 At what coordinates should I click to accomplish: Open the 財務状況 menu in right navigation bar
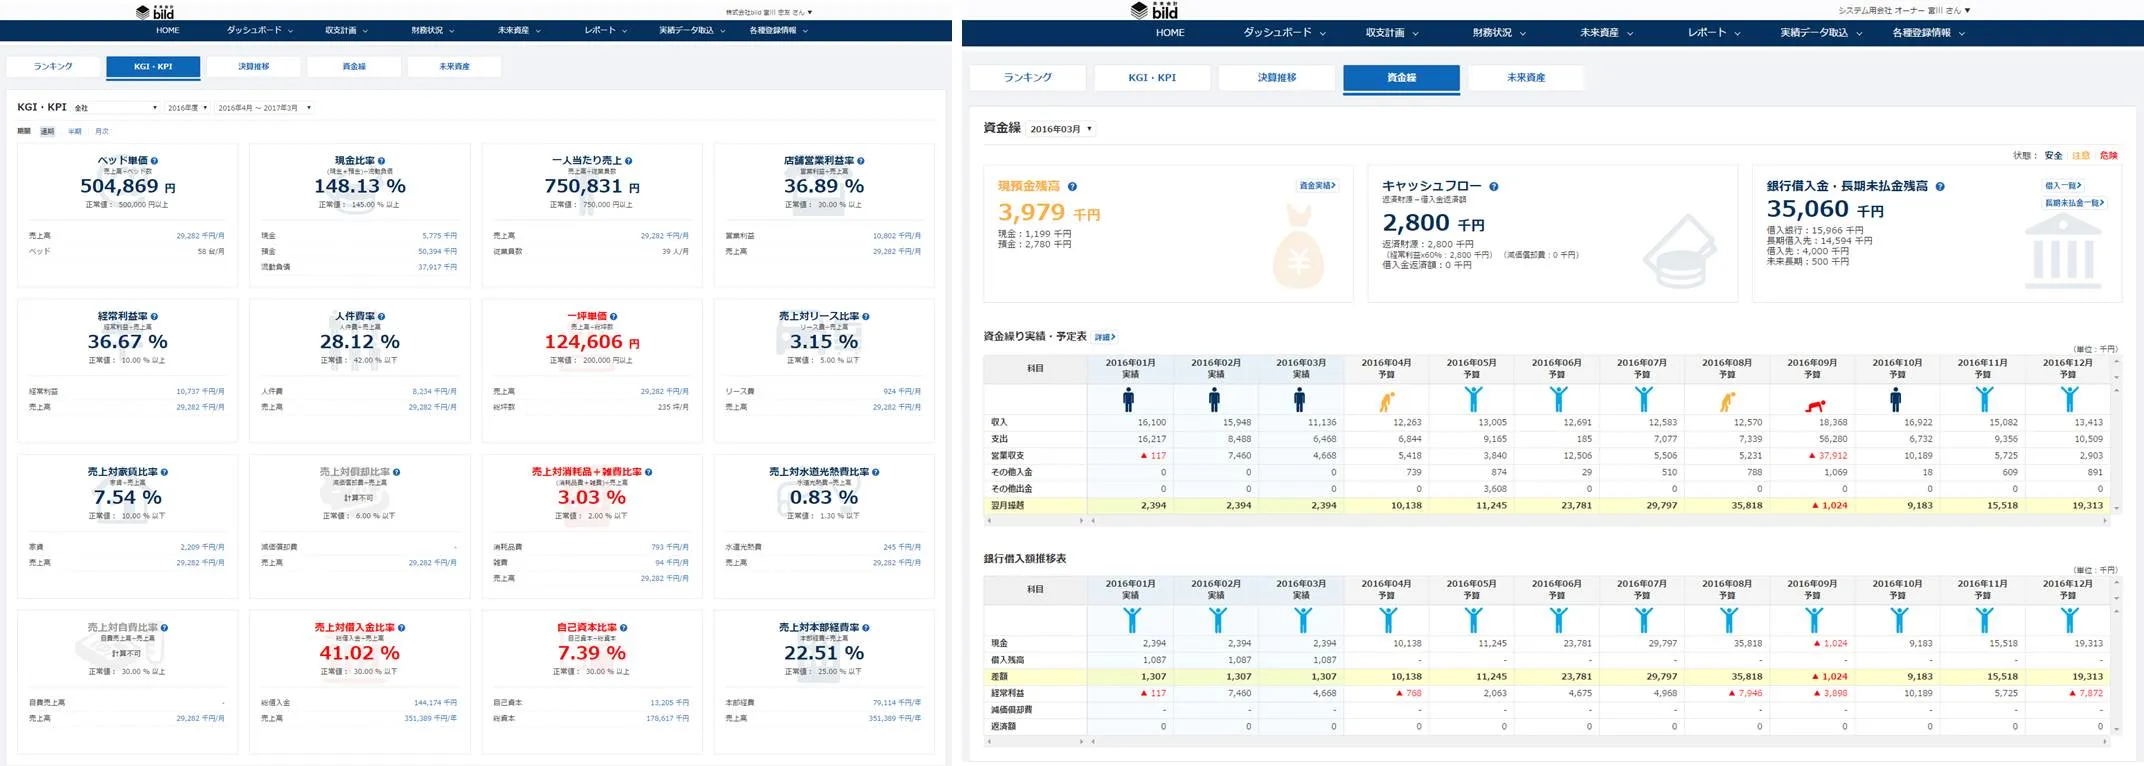(1498, 33)
